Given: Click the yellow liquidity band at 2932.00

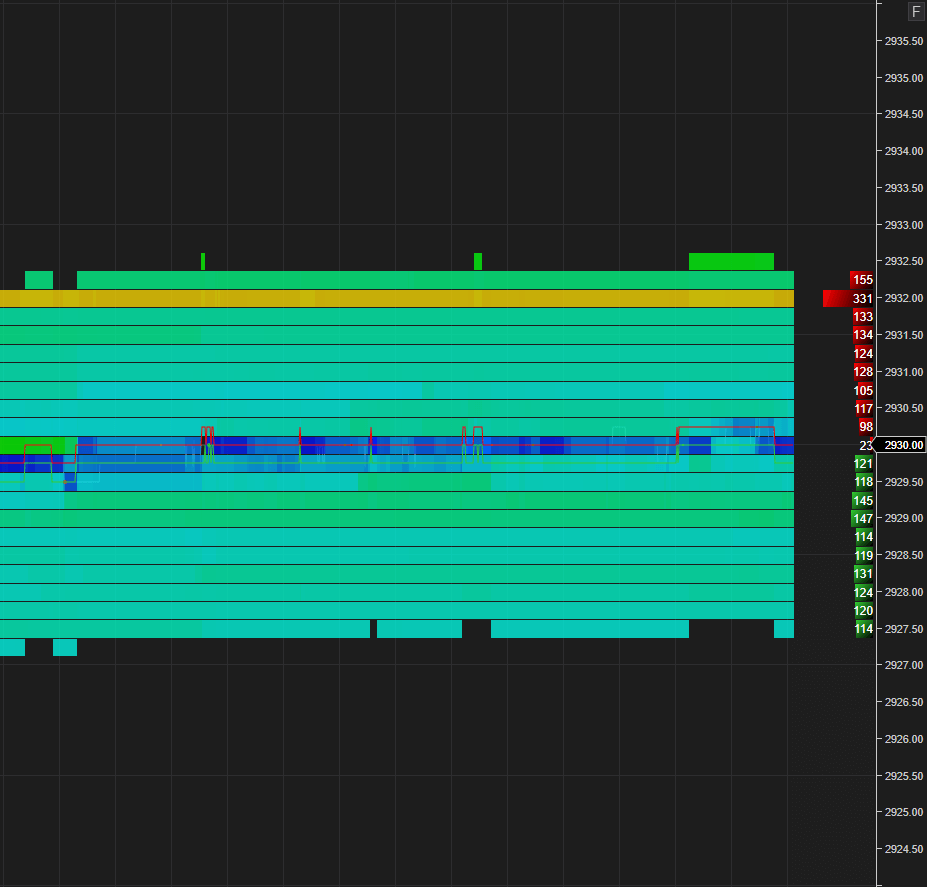Looking at the screenshot, I should [400, 298].
